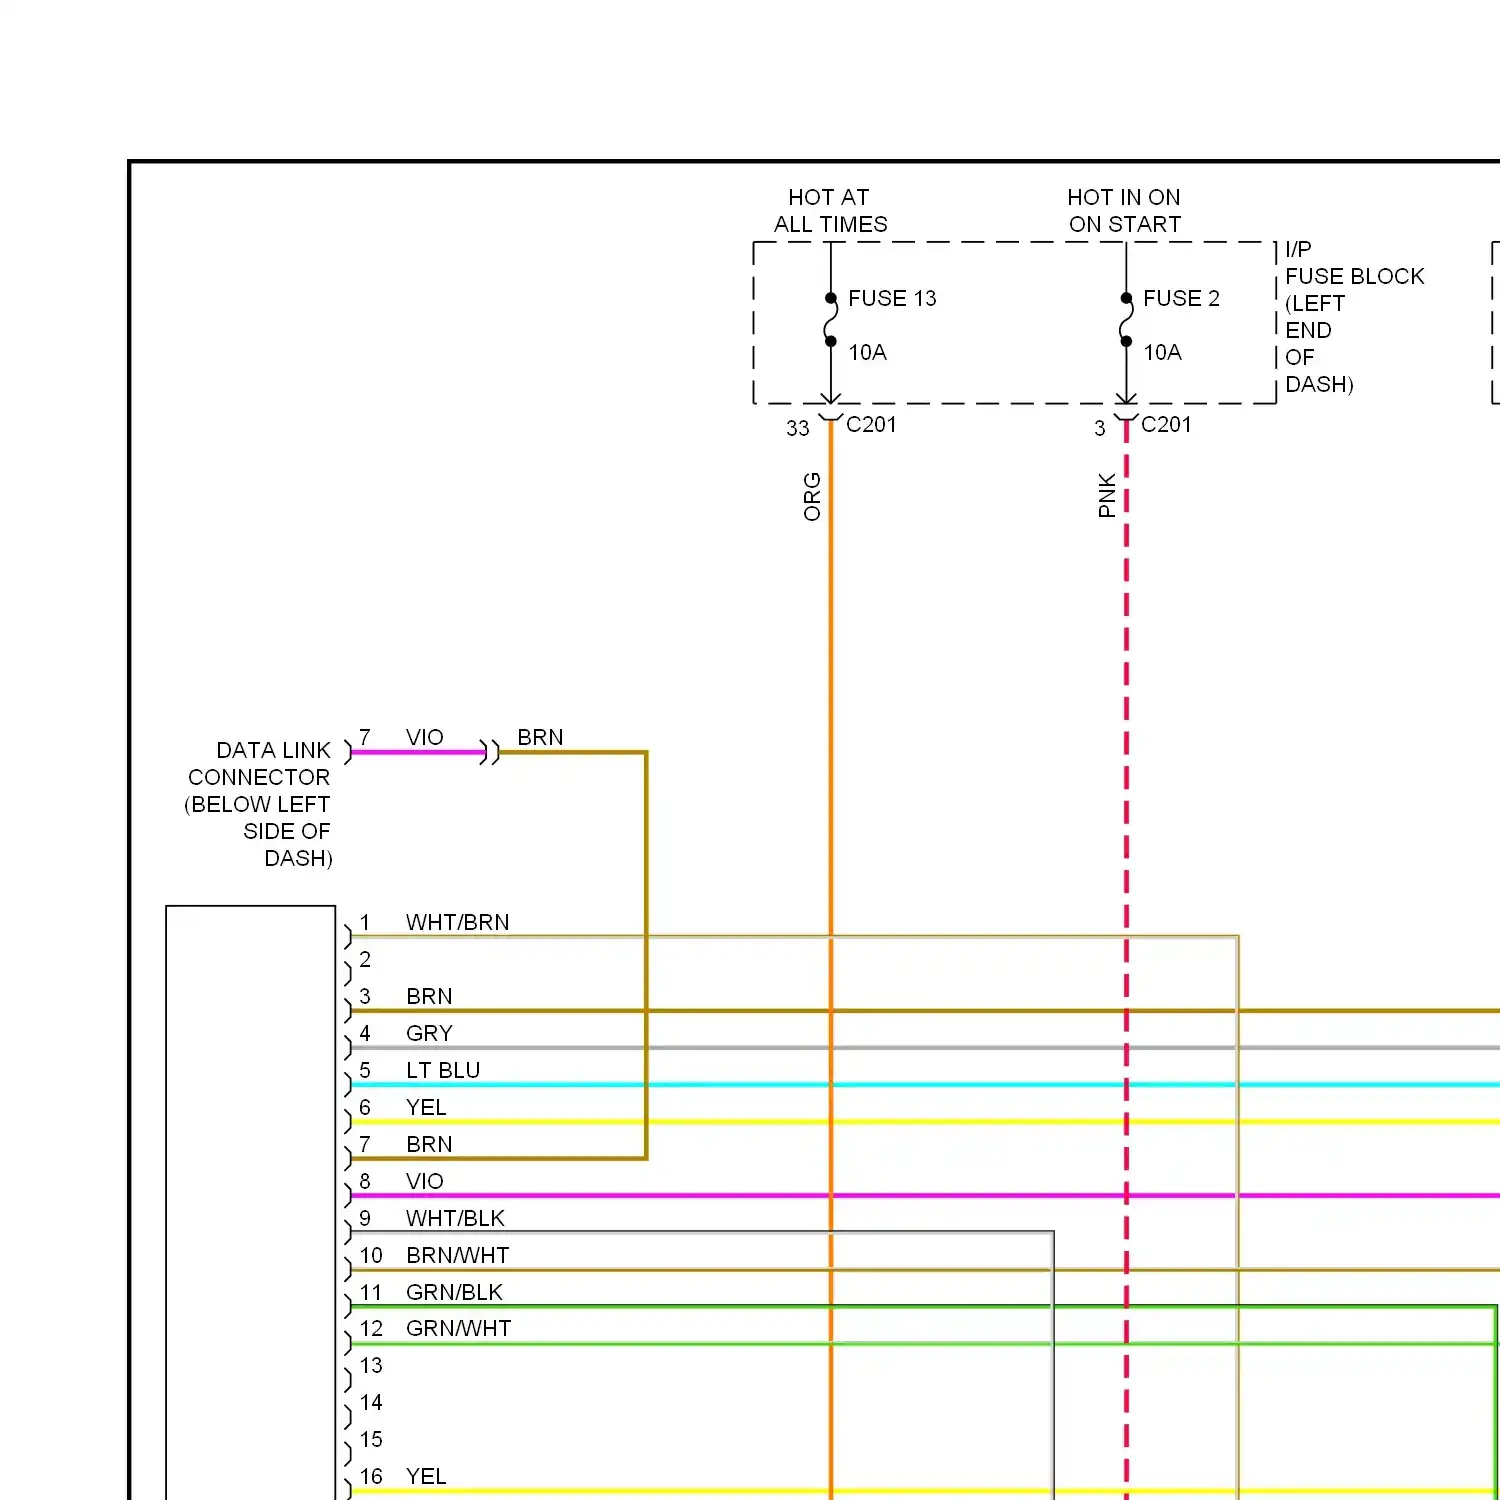Click the VIO label on pin 8
This screenshot has height=1500, width=1500.
(x=424, y=1181)
